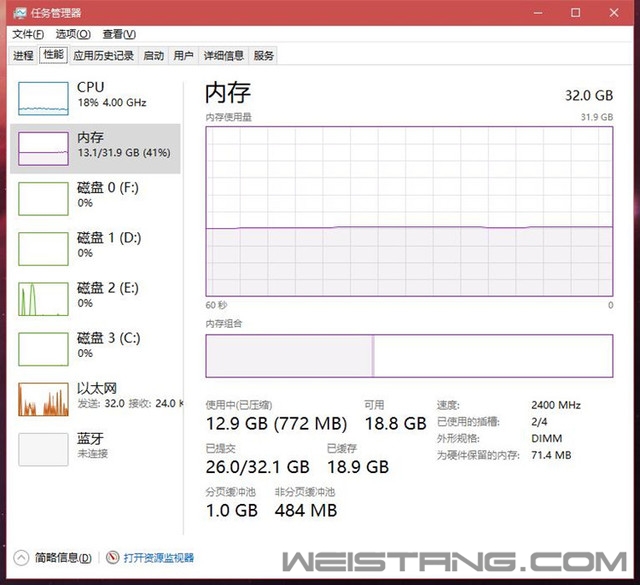Click the DIMM form factor value
Screen dimensions: 640x585
tap(547, 438)
